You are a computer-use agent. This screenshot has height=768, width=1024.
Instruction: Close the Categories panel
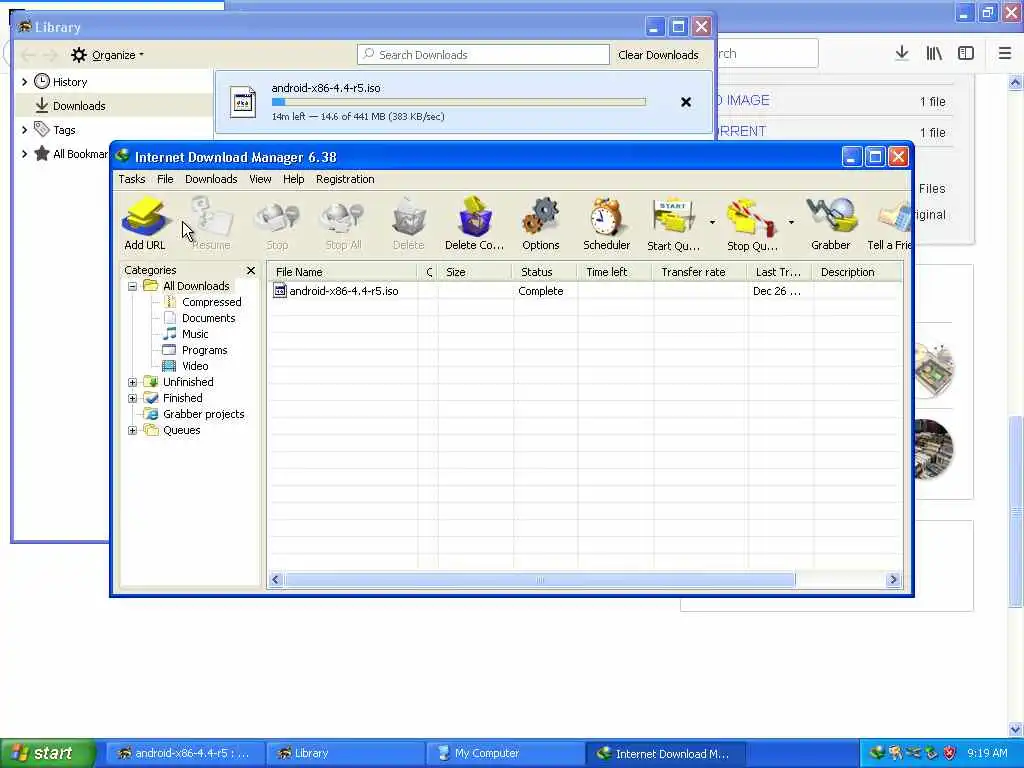[x=251, y=270]
